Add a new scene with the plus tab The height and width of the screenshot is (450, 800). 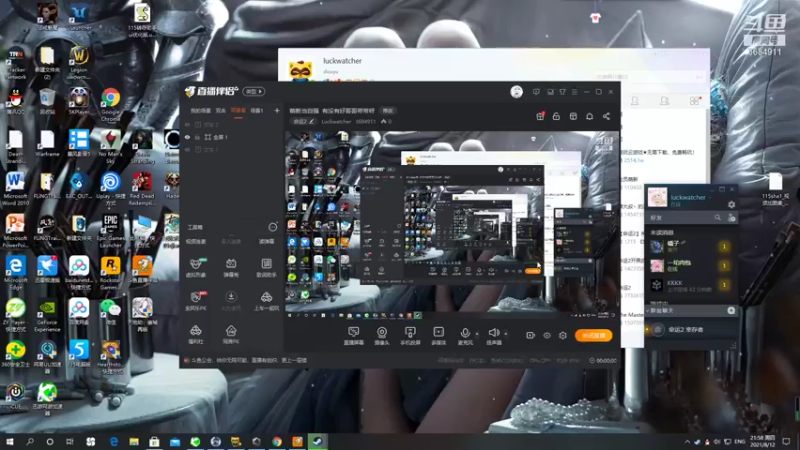(x=277, y=111)
